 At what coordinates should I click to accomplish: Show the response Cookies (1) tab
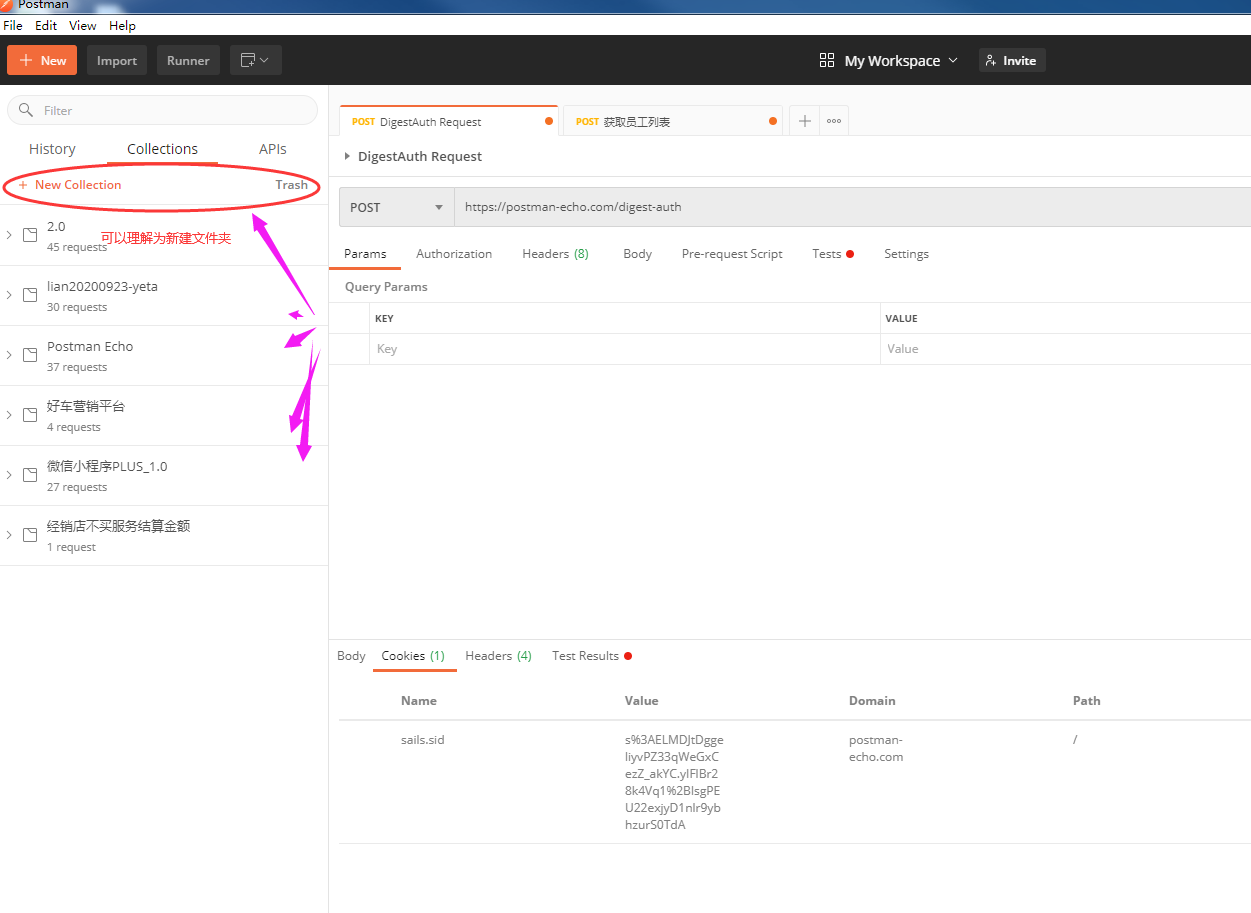(x=413, y=656)
